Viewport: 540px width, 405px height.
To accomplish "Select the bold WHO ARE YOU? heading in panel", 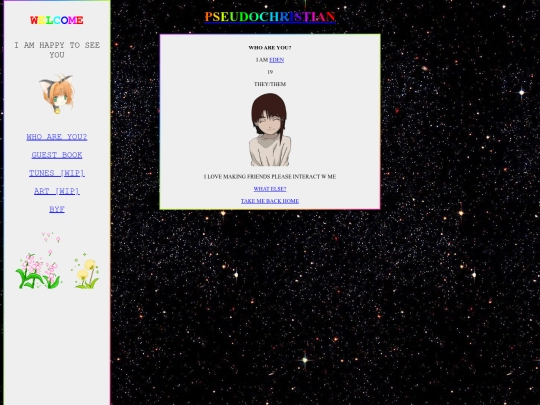I will click(270, 48).
